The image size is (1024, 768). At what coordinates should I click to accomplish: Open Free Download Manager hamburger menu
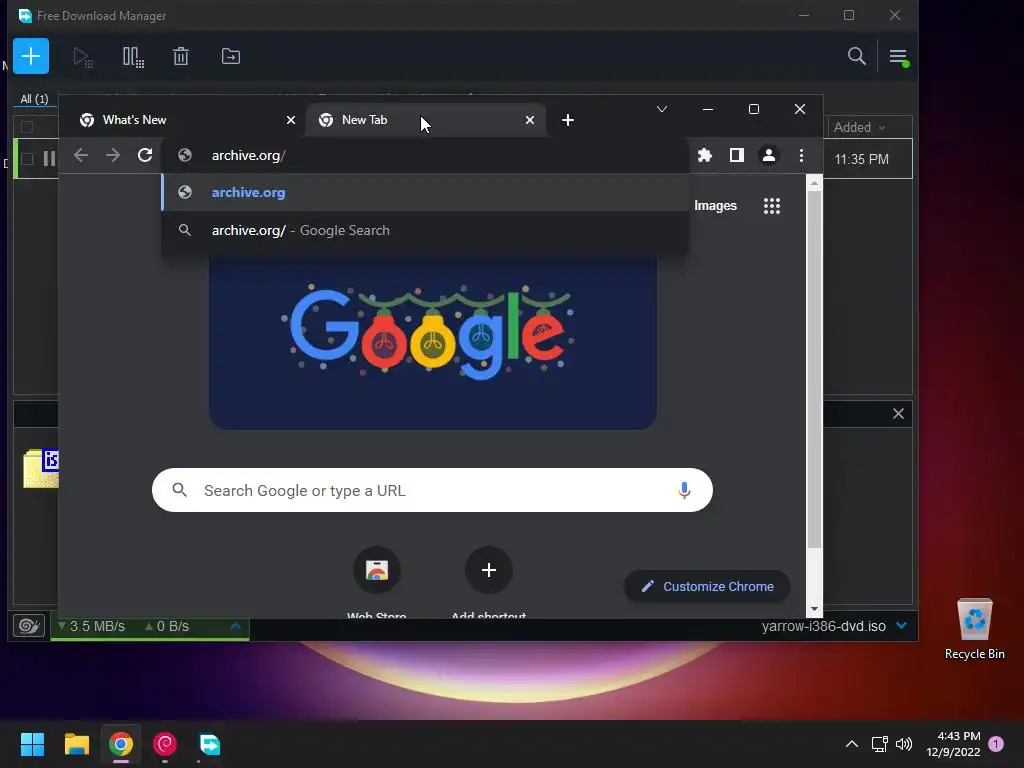[899, 57]
